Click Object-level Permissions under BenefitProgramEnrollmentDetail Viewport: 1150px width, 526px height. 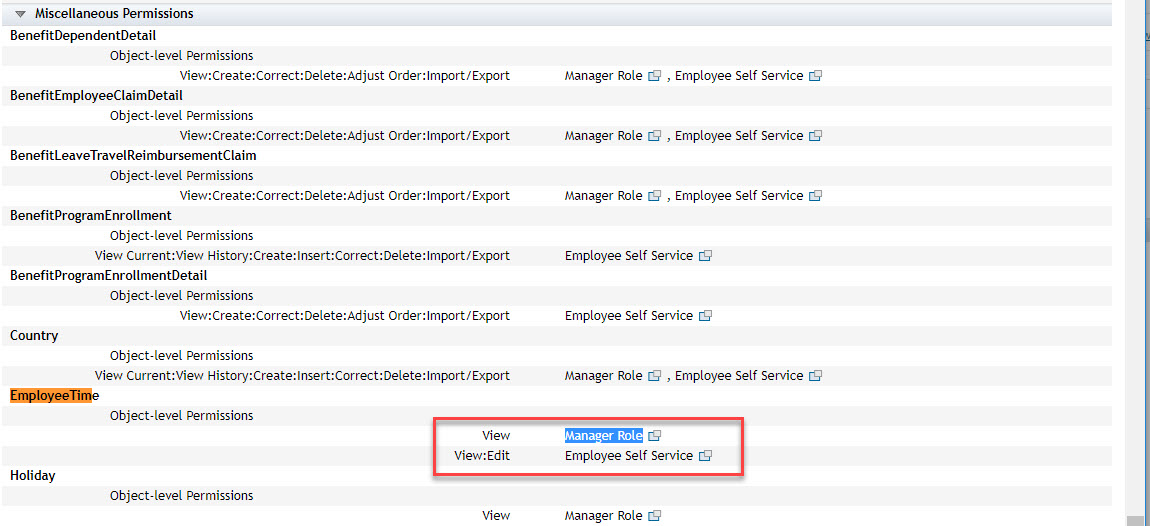tap(181, 296)
